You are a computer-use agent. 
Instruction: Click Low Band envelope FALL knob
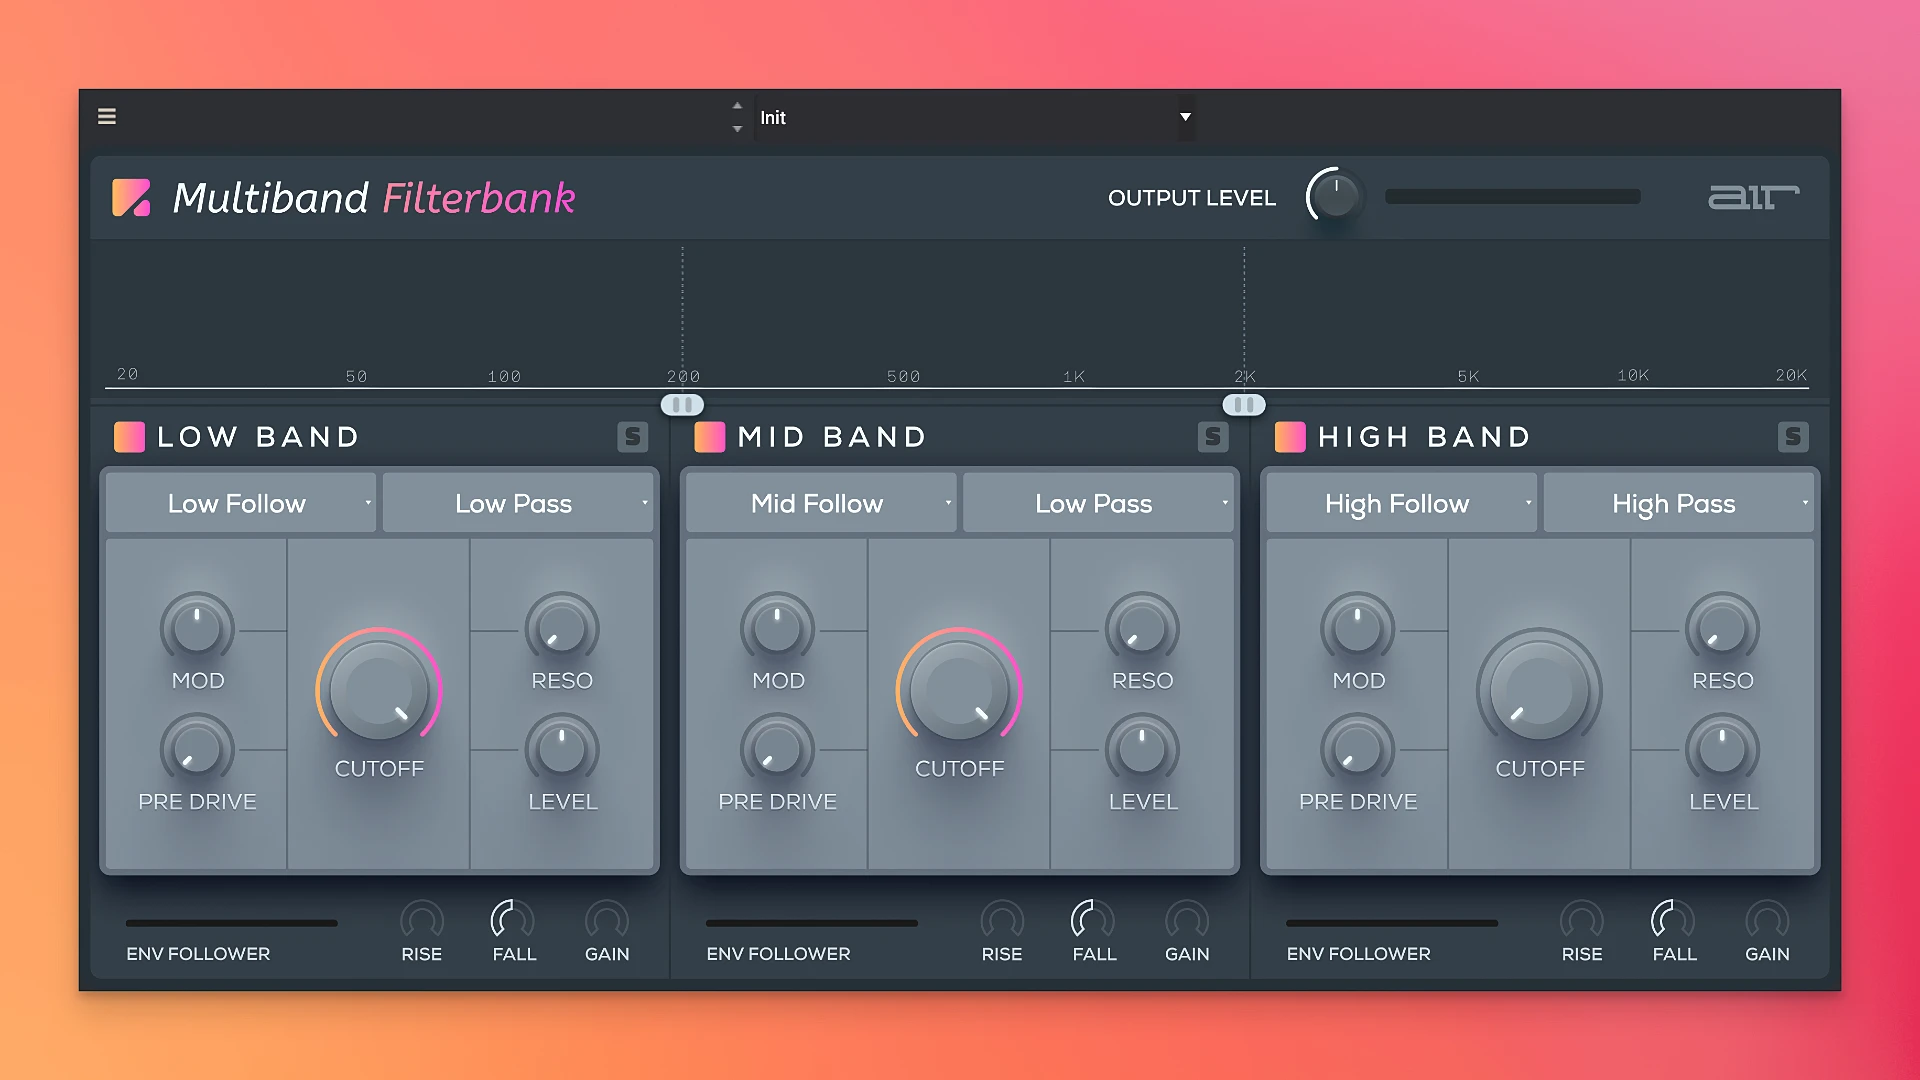point(513,919)
